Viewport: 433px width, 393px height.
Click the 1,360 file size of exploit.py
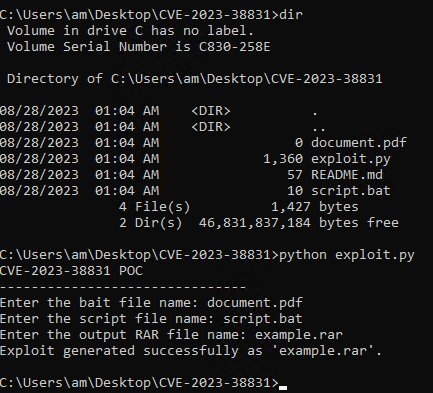(x=283, y=159)
